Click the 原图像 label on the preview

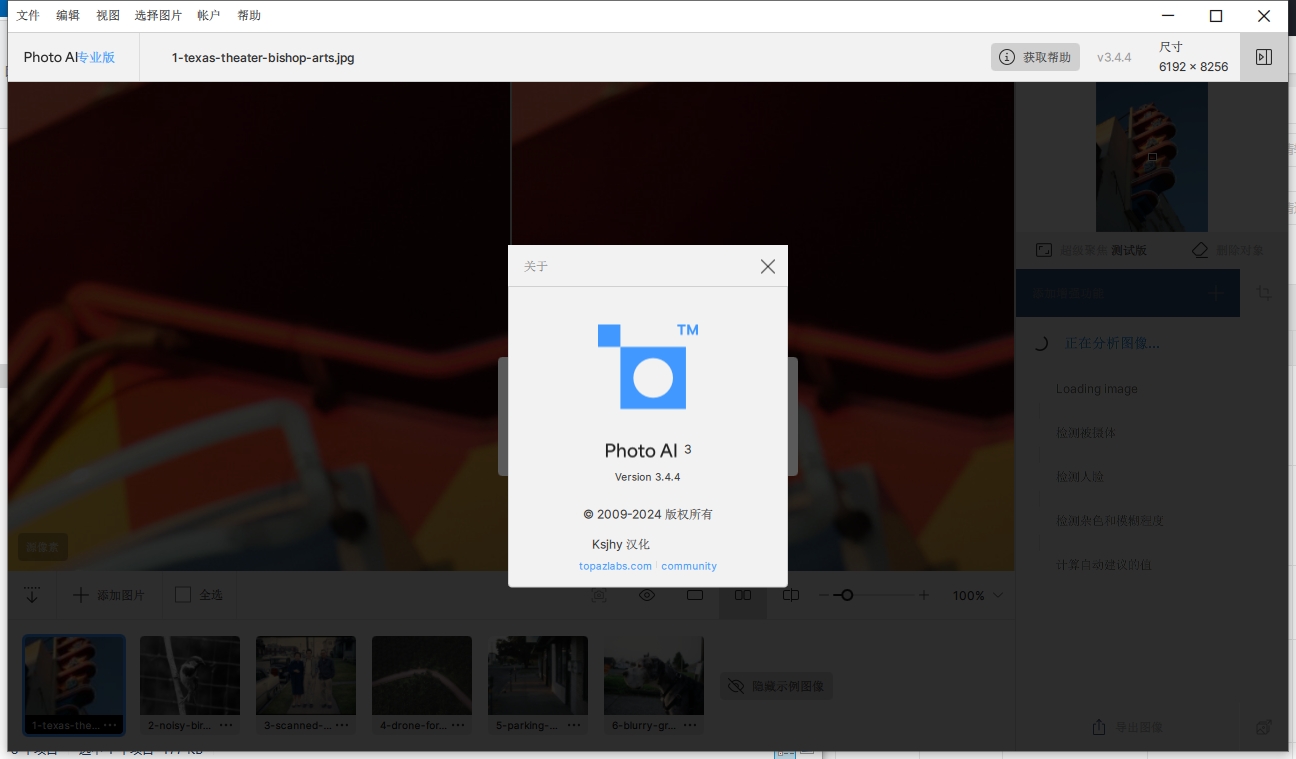pos(43,547)
